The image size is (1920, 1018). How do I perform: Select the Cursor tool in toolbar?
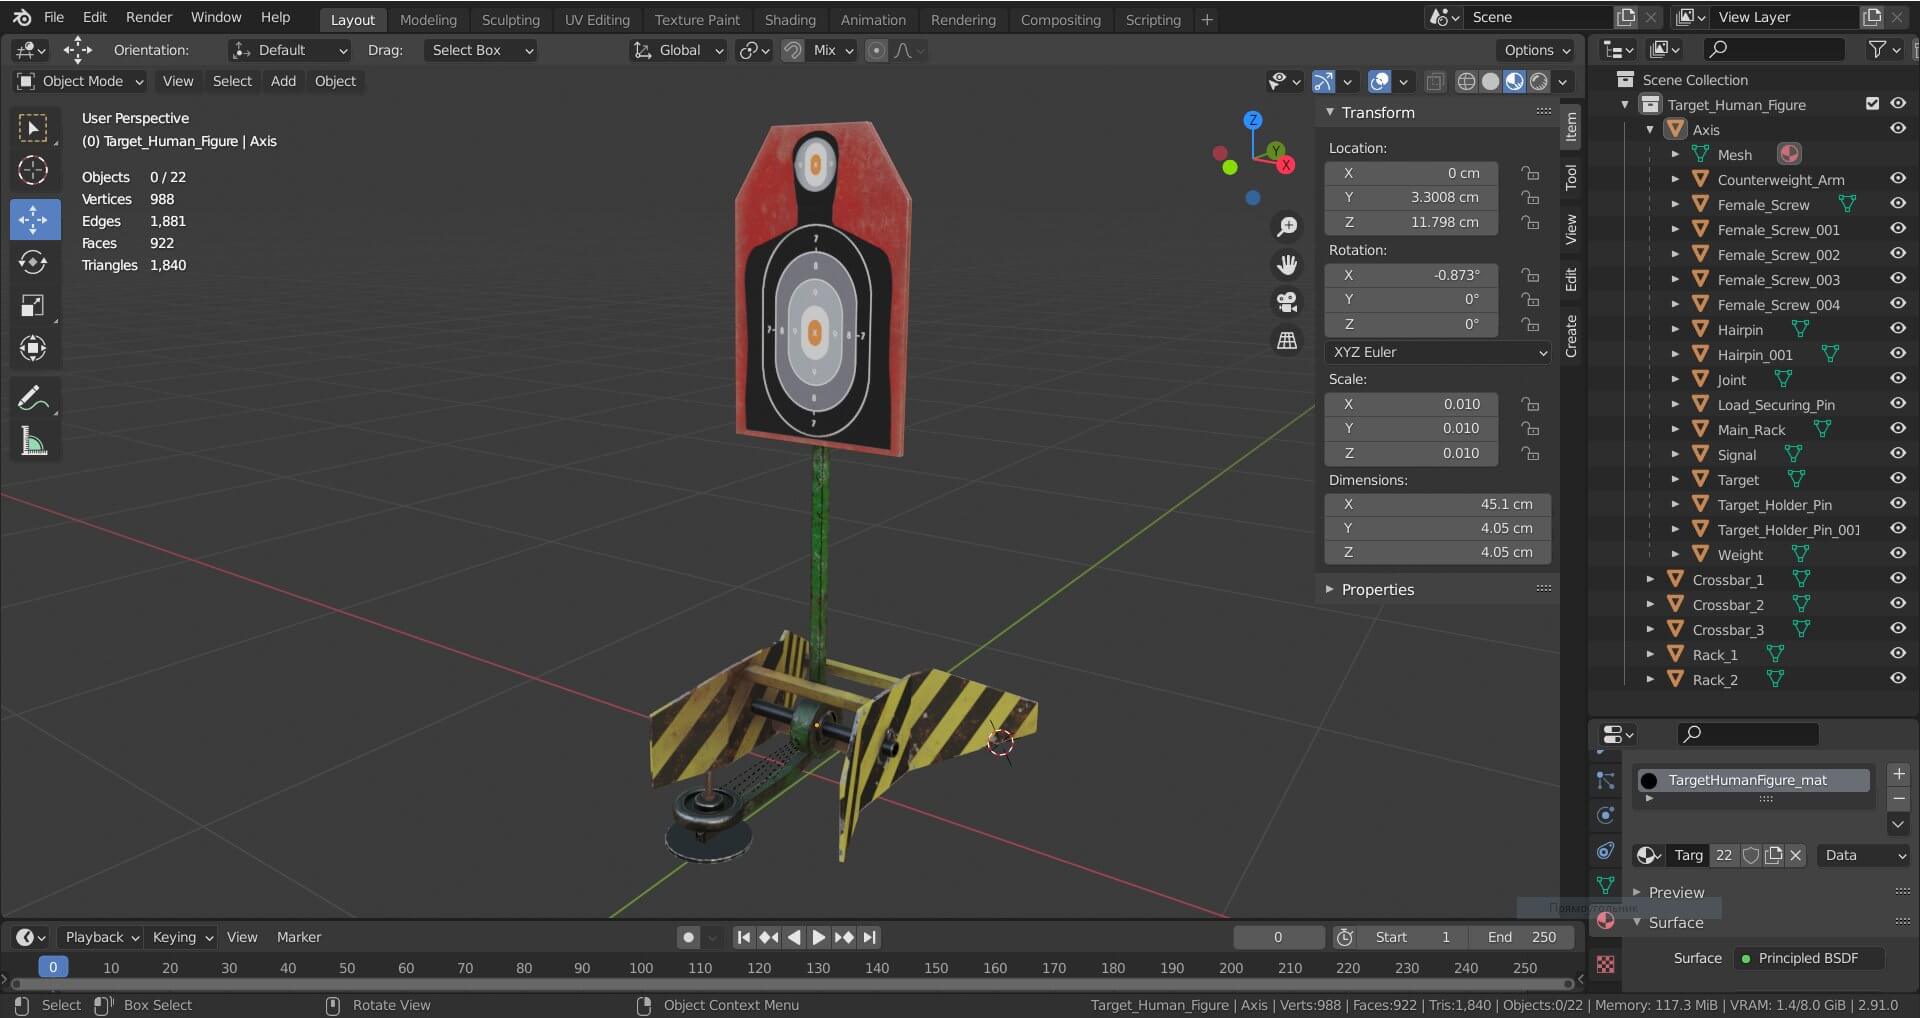33,171
